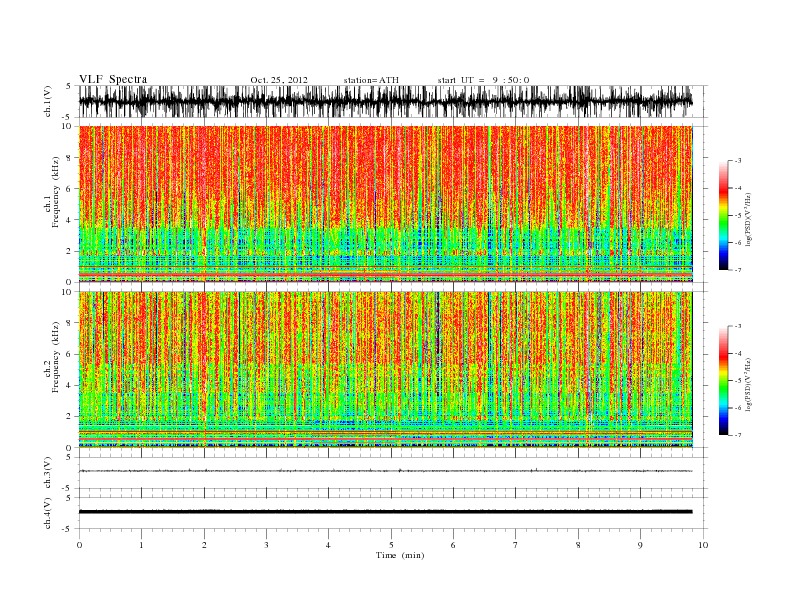Click the "9" tick on the time axis
This screenshot has height=612, width=792.
tap(640, 545)
